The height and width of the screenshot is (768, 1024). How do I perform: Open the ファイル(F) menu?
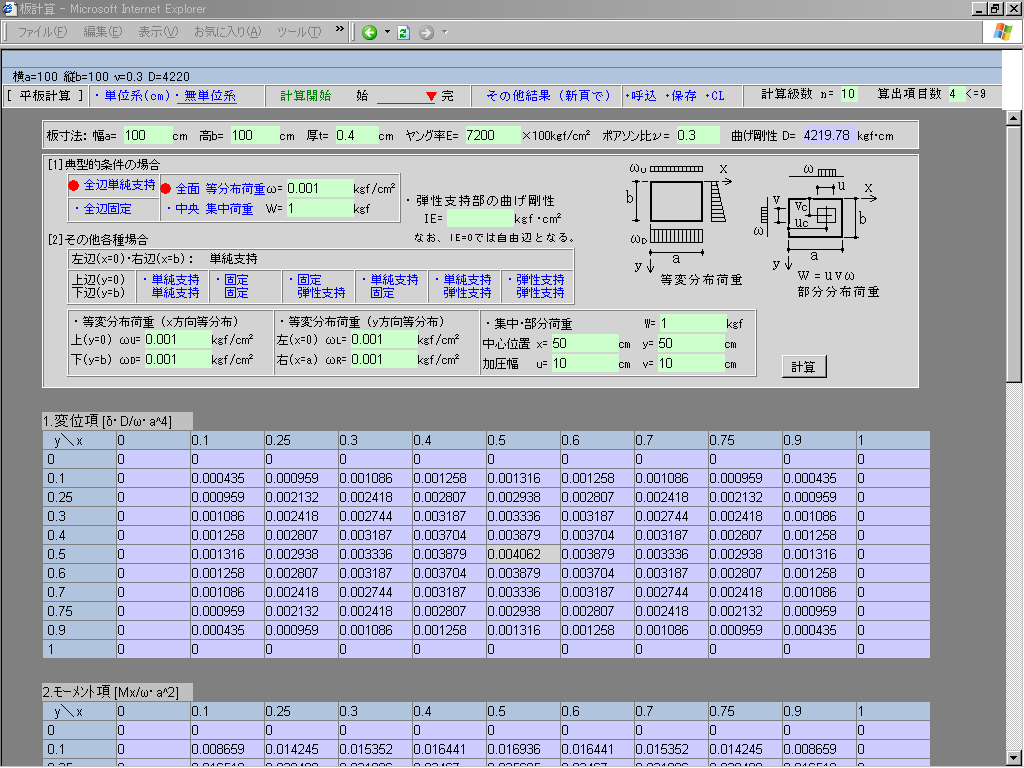pos(42,32)
